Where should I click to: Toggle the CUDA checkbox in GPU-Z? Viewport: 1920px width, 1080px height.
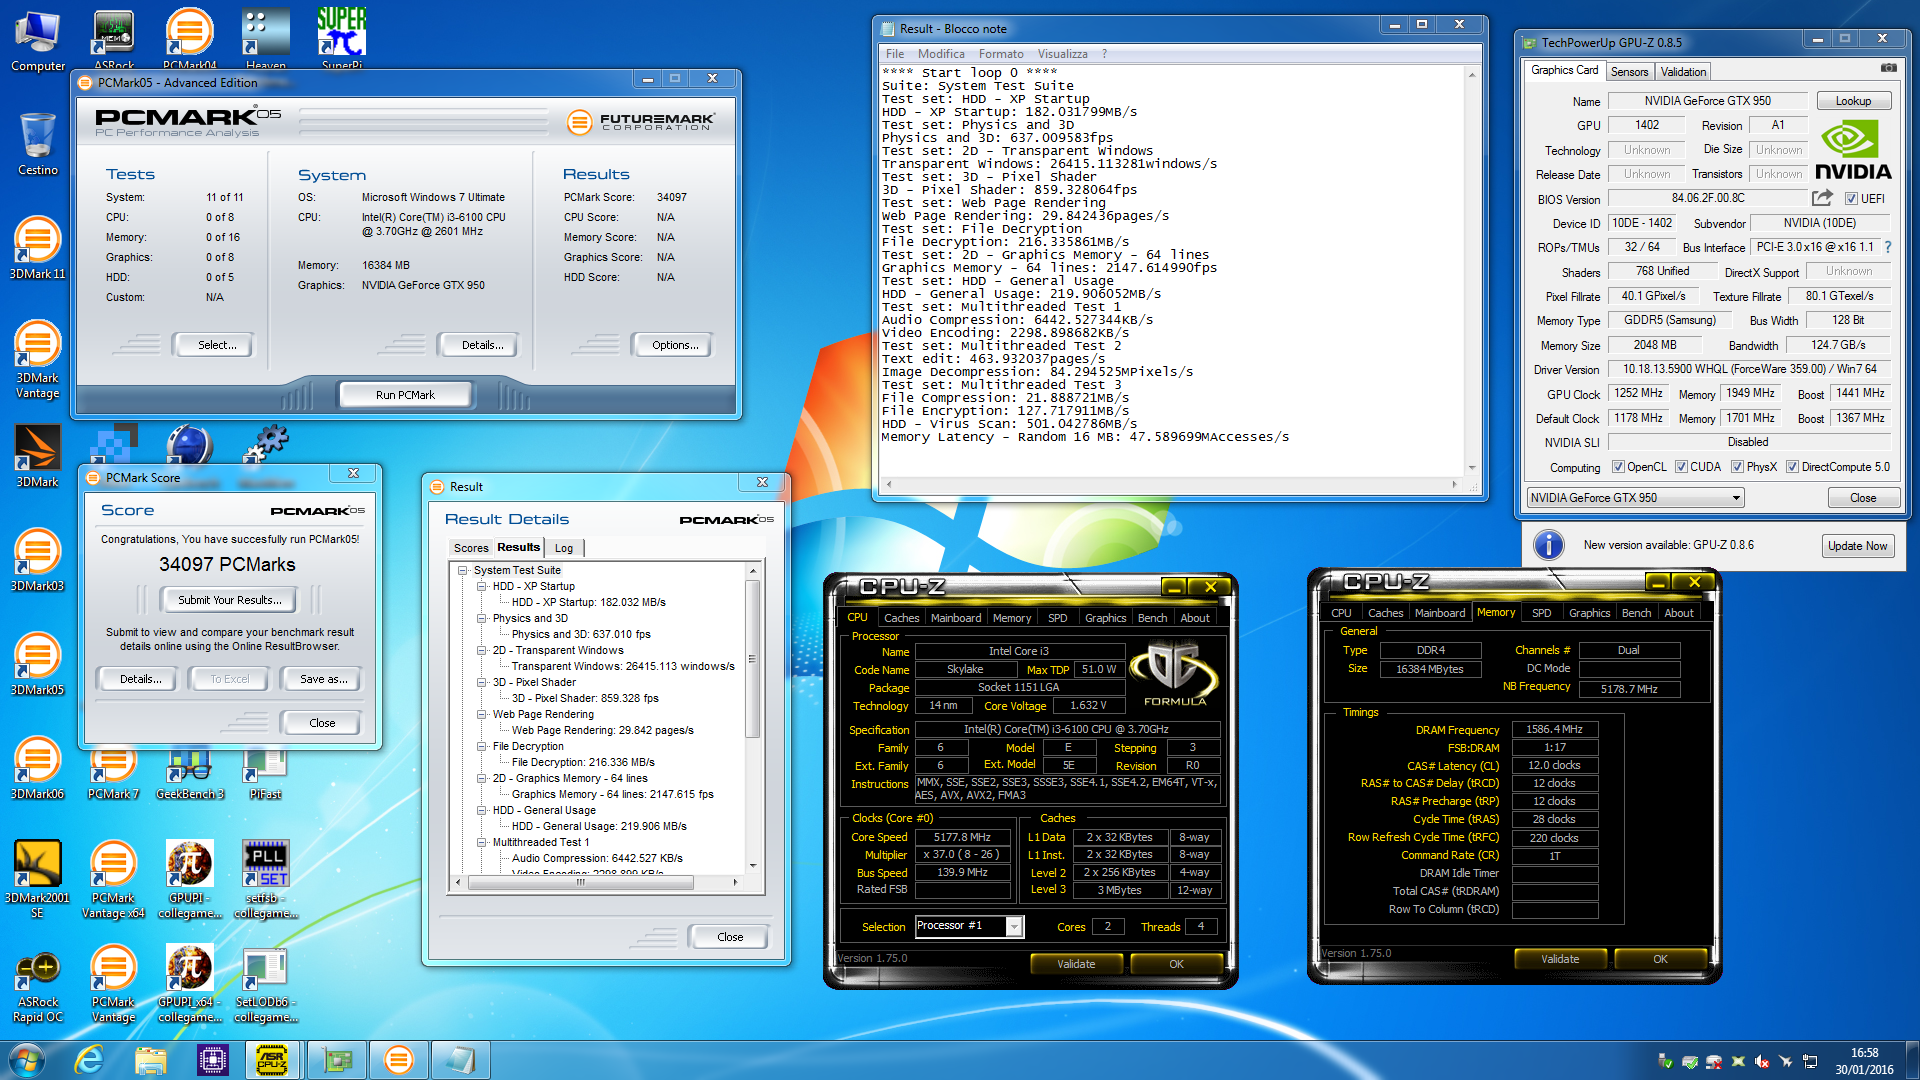[x=1681, y=467]
